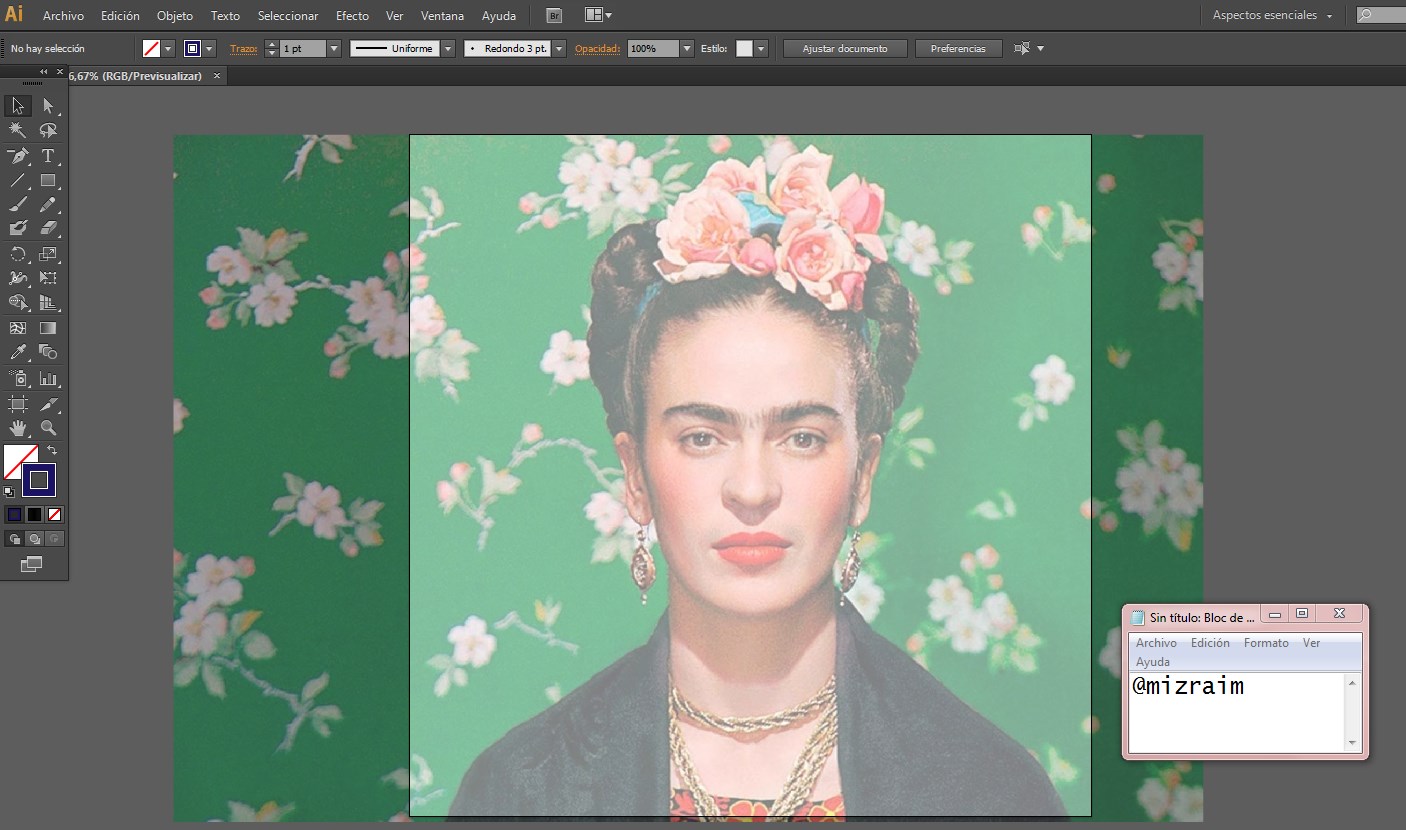This screenshot has width=1406, height=830.
Task: Select the Artboard tool
Action: (17, 404)
